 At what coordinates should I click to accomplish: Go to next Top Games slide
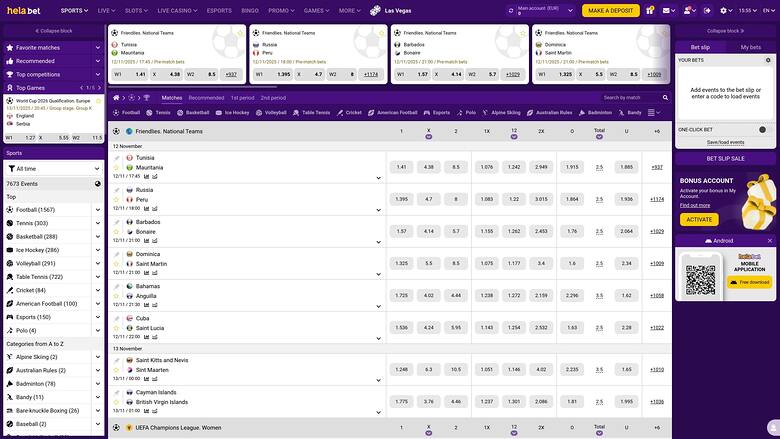coord(99,88)
